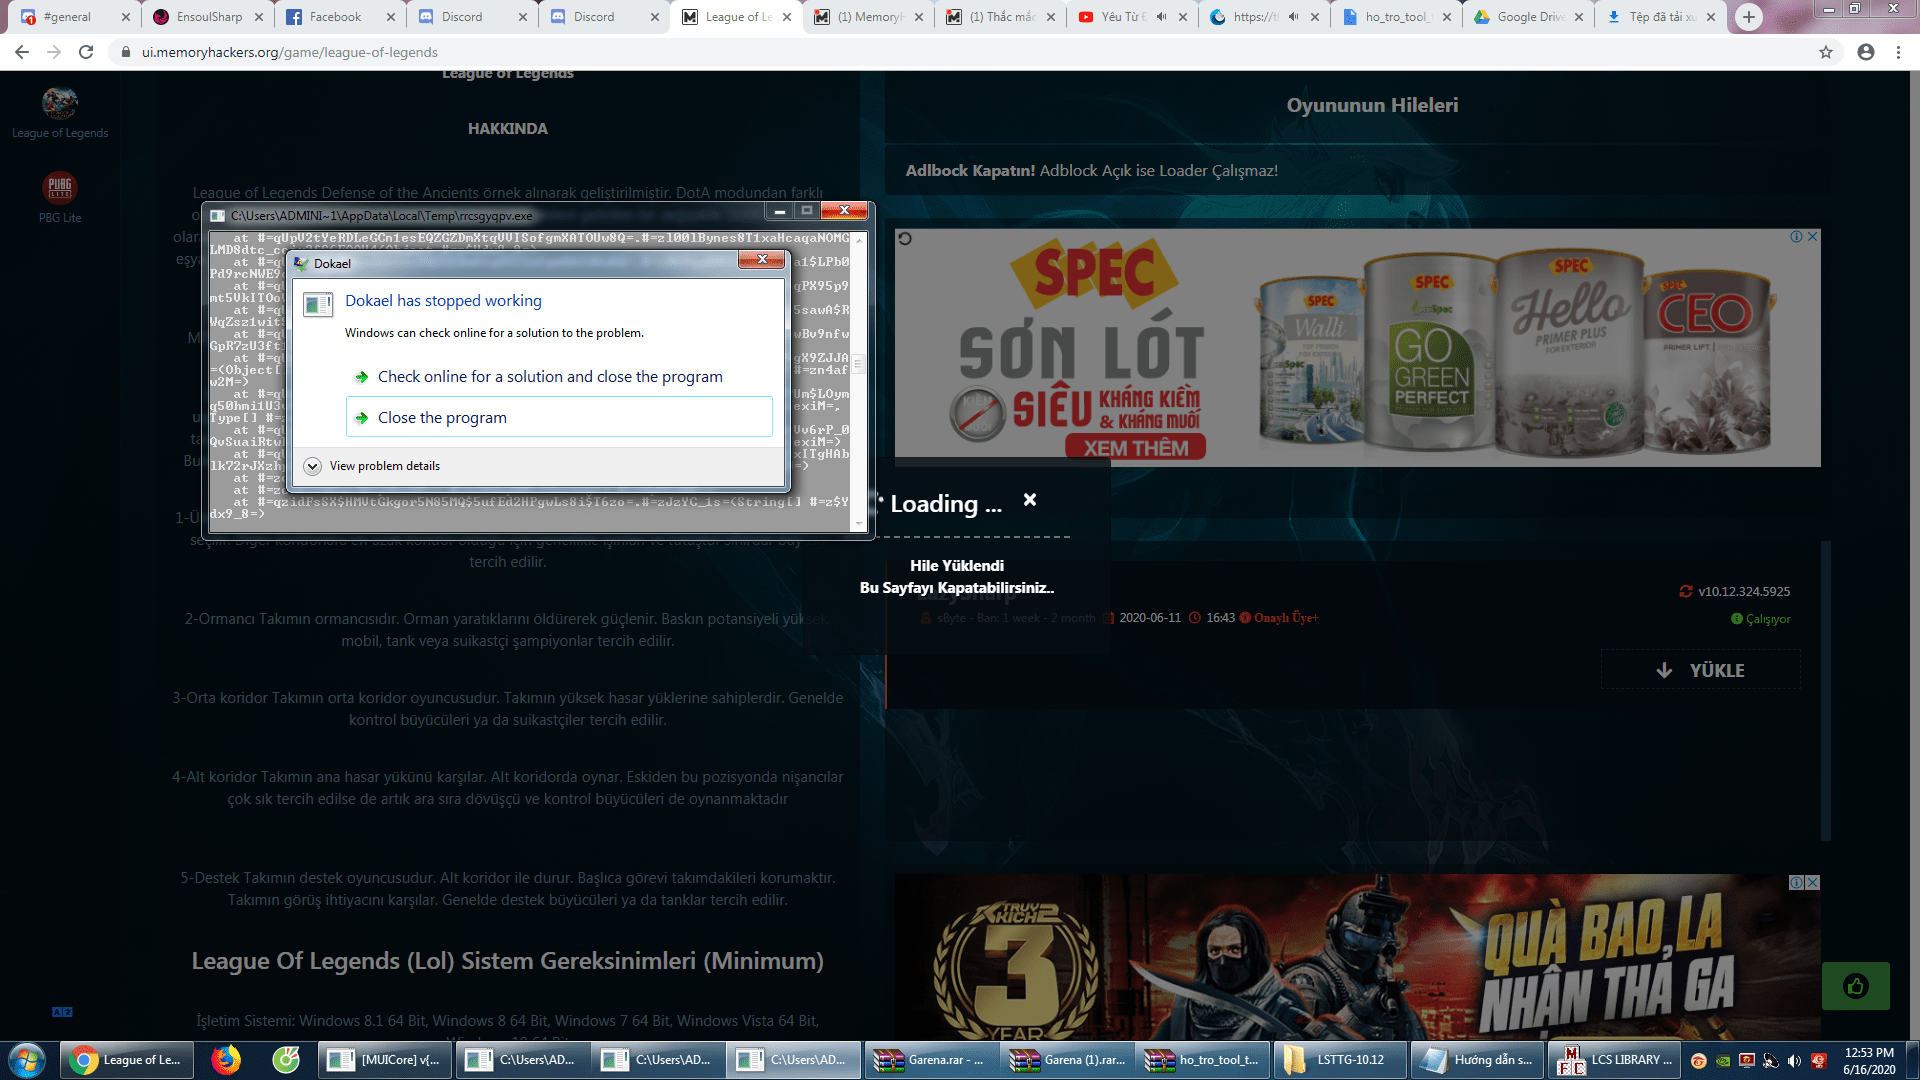Launch Firefox from the taskbar
The width and height of the screenshot is (1920, 1080).
click(x=226, y=1060)
